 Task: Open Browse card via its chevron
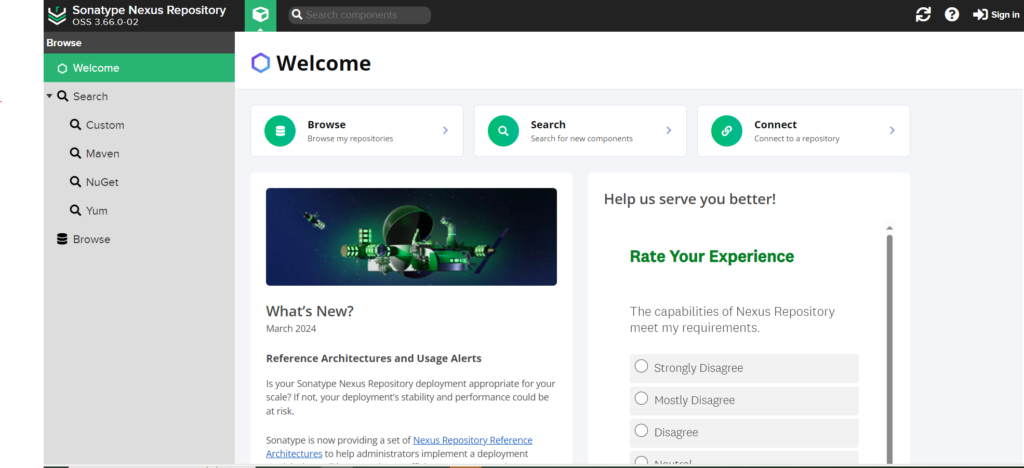pos(445,131)
